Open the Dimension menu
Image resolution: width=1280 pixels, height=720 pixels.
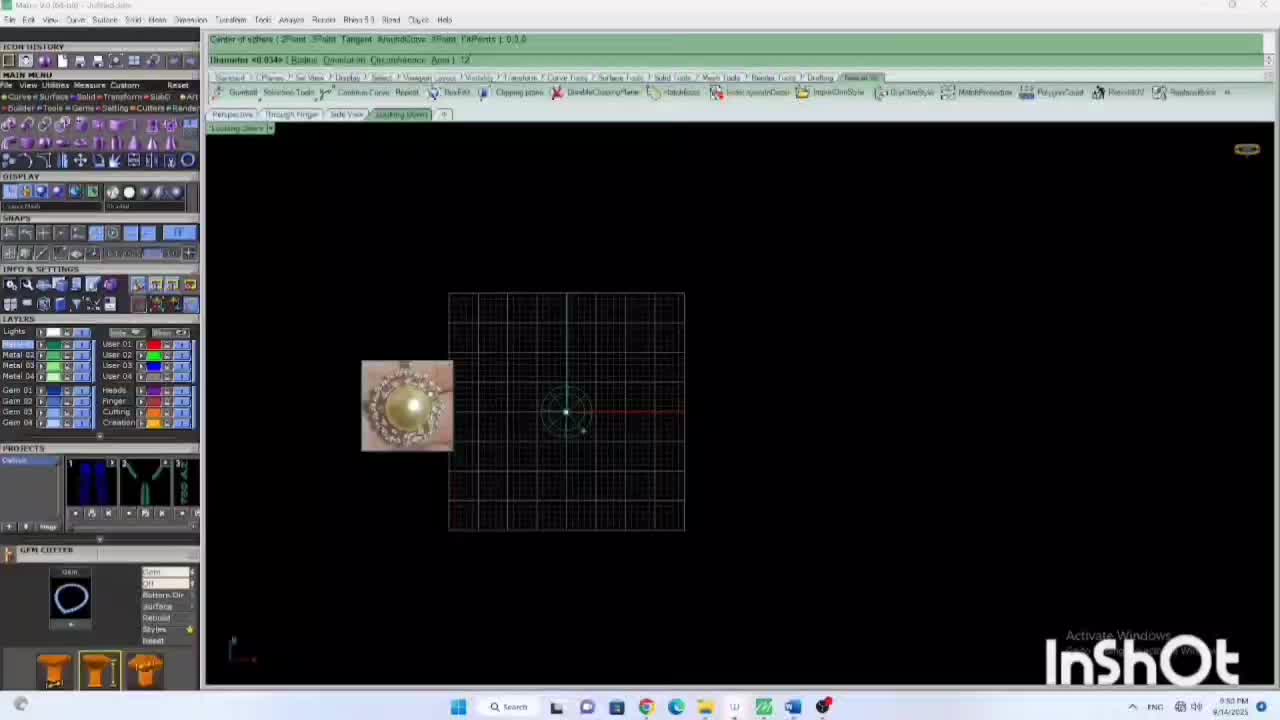[x=190, y=20]
